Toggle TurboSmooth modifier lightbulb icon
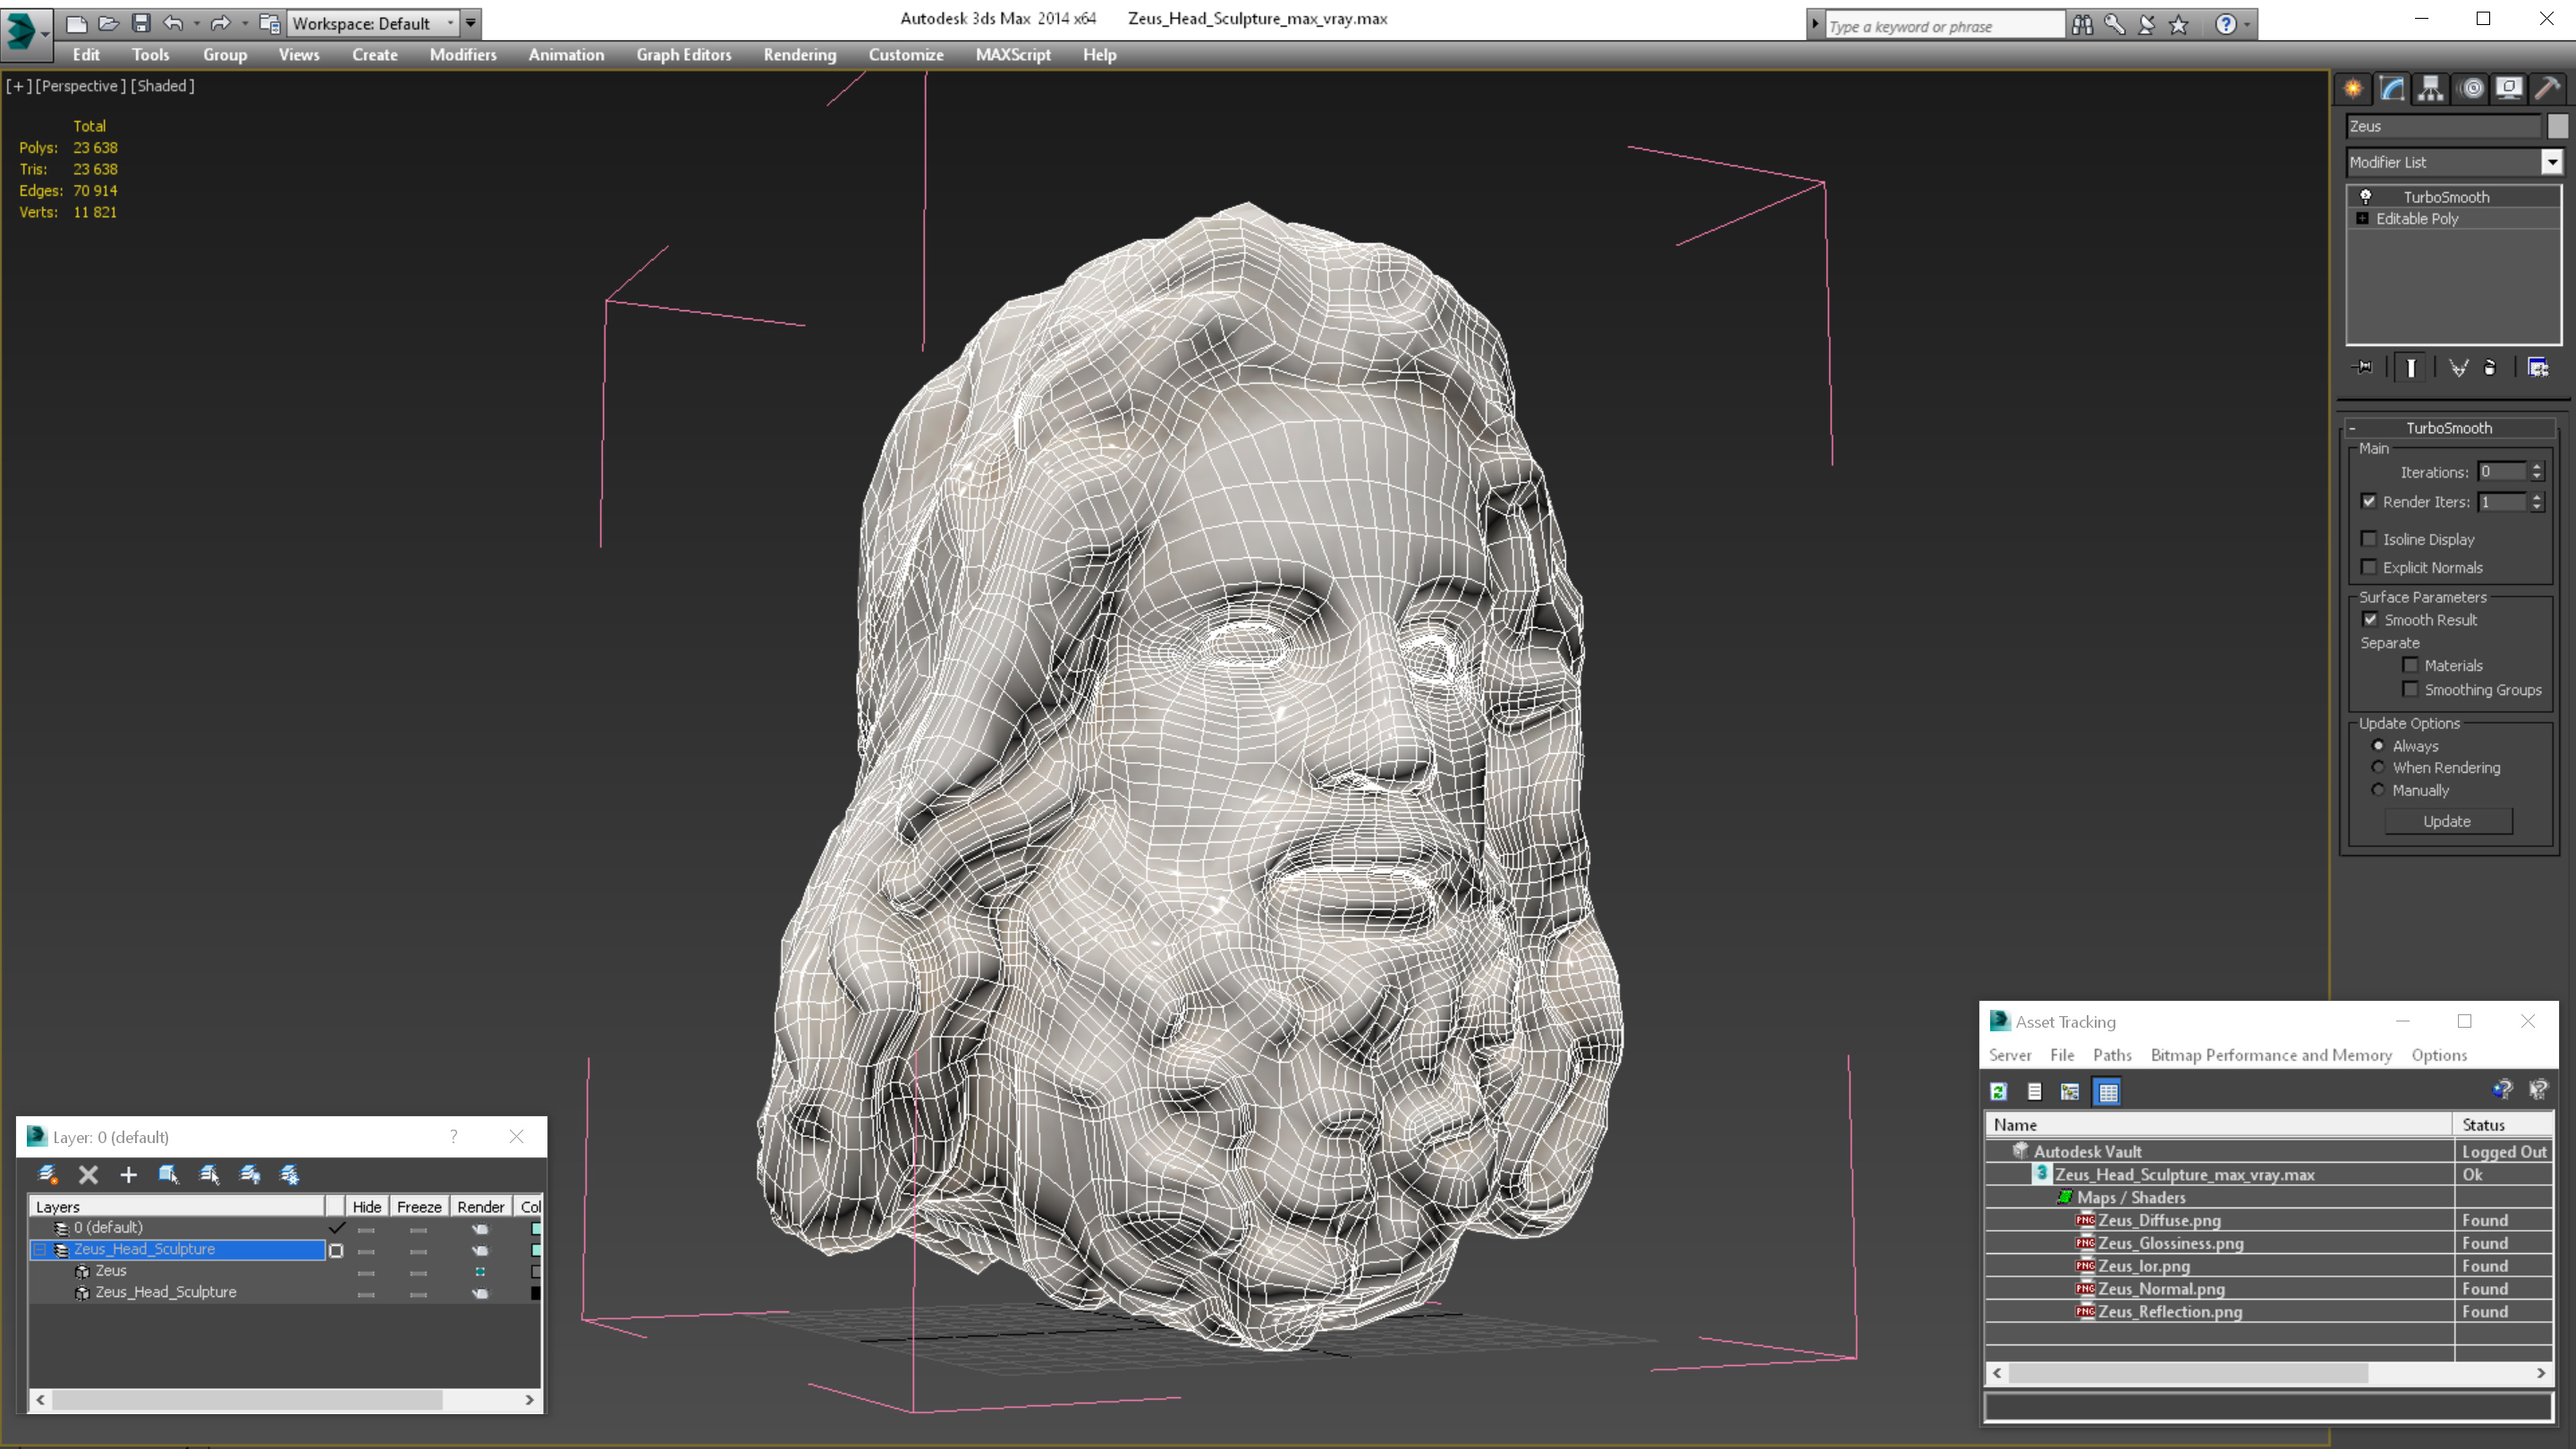The width and height of the screenshot is (2576, 1449). [x=2366, y=197]
